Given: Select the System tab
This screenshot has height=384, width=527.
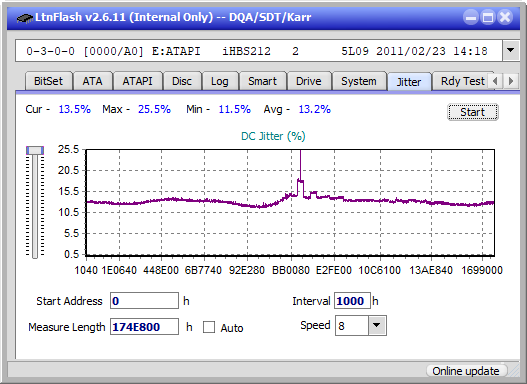Looking at the screenshot, I should coord(359,81).
